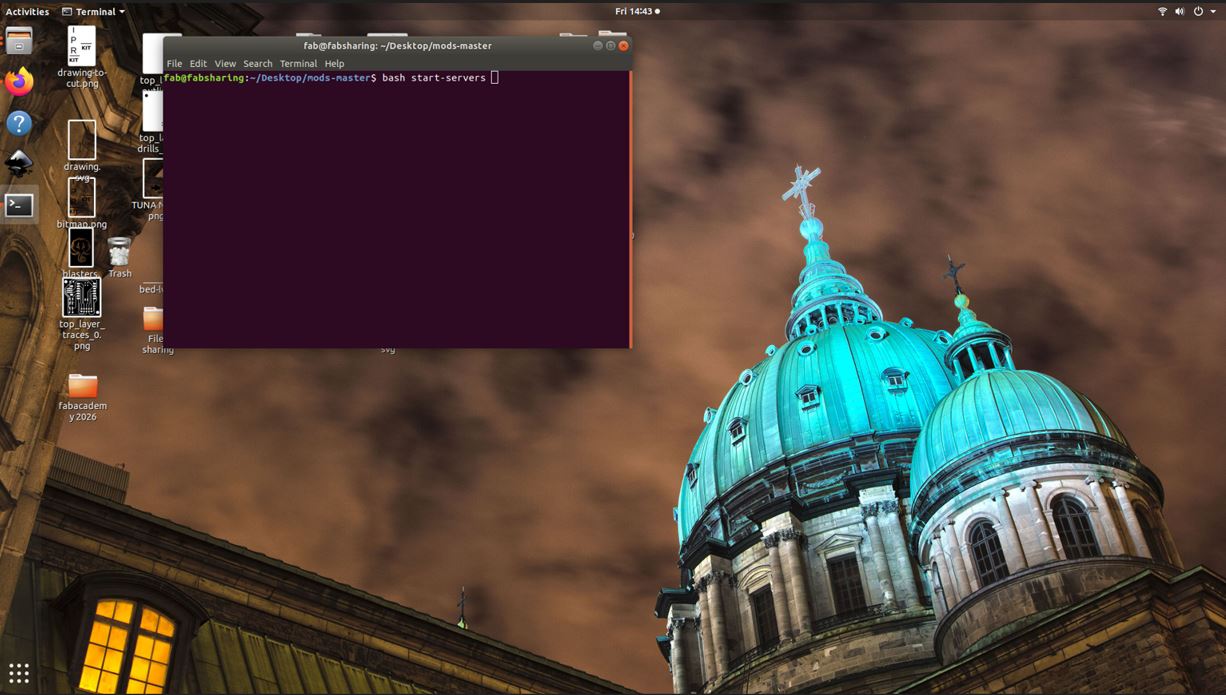Open the Wi-Fi network indicator
This screenshot has width=1226, height=695.
point(1162,11)
